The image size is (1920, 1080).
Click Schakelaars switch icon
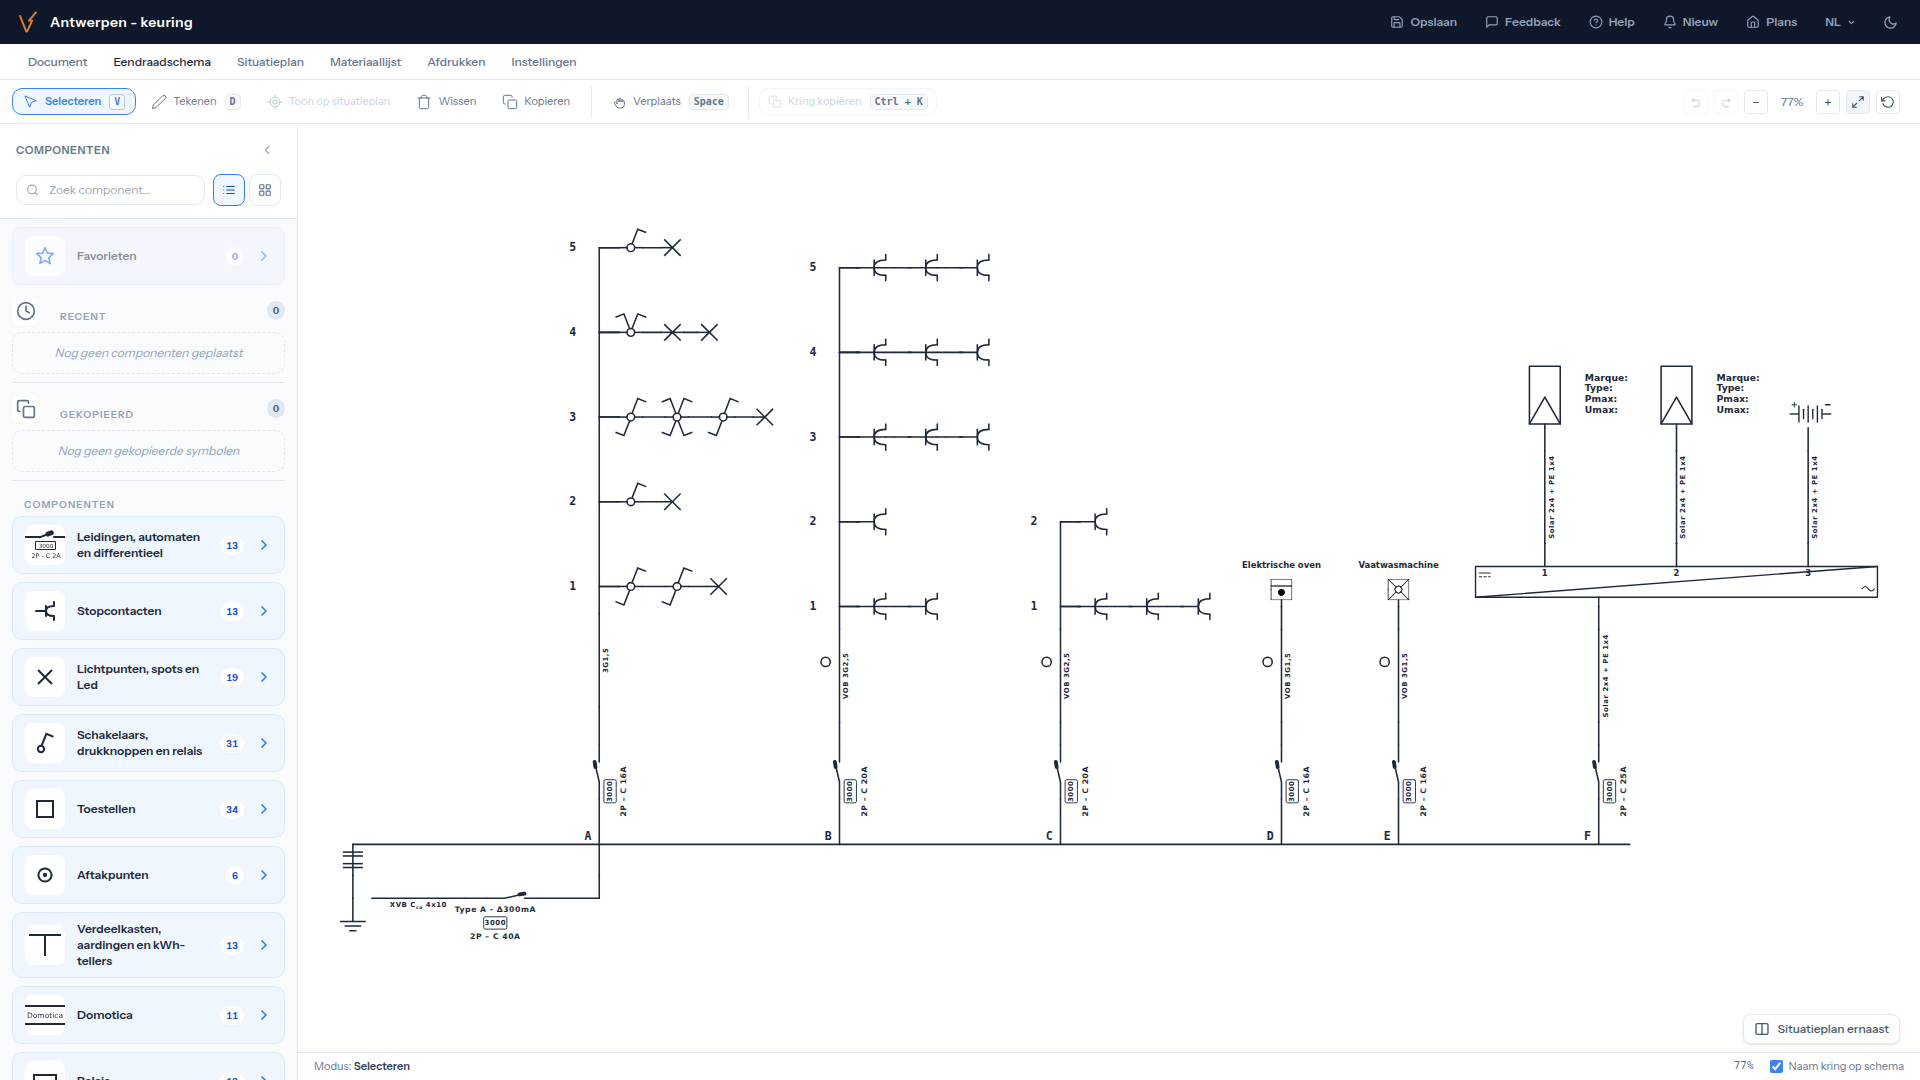point(45,743)
